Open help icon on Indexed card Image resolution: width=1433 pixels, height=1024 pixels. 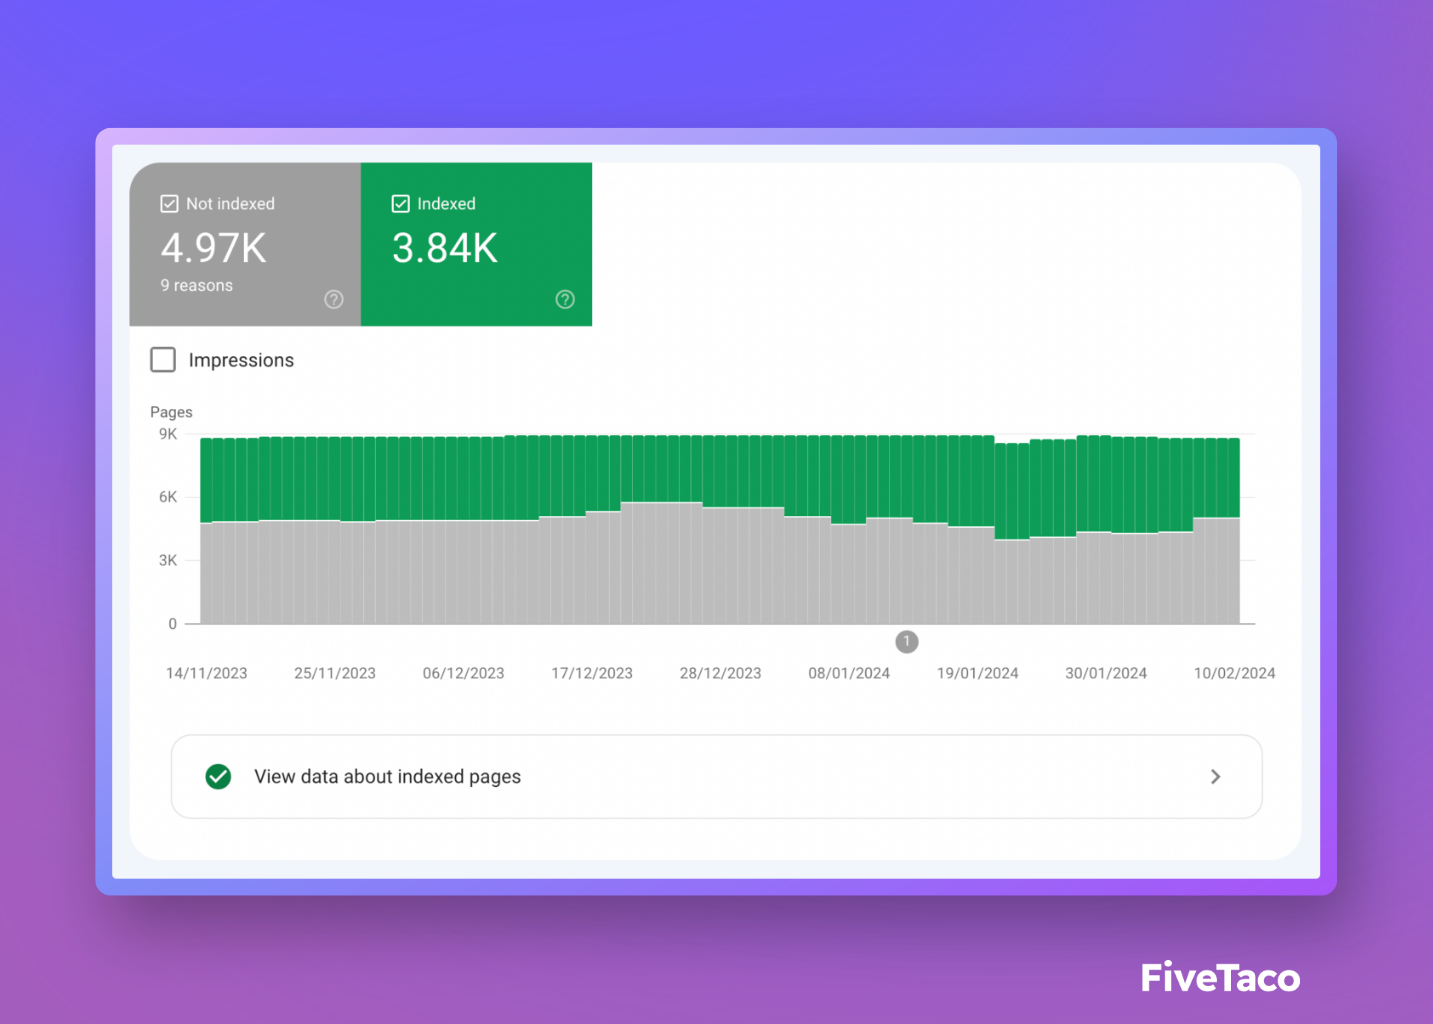565,299
